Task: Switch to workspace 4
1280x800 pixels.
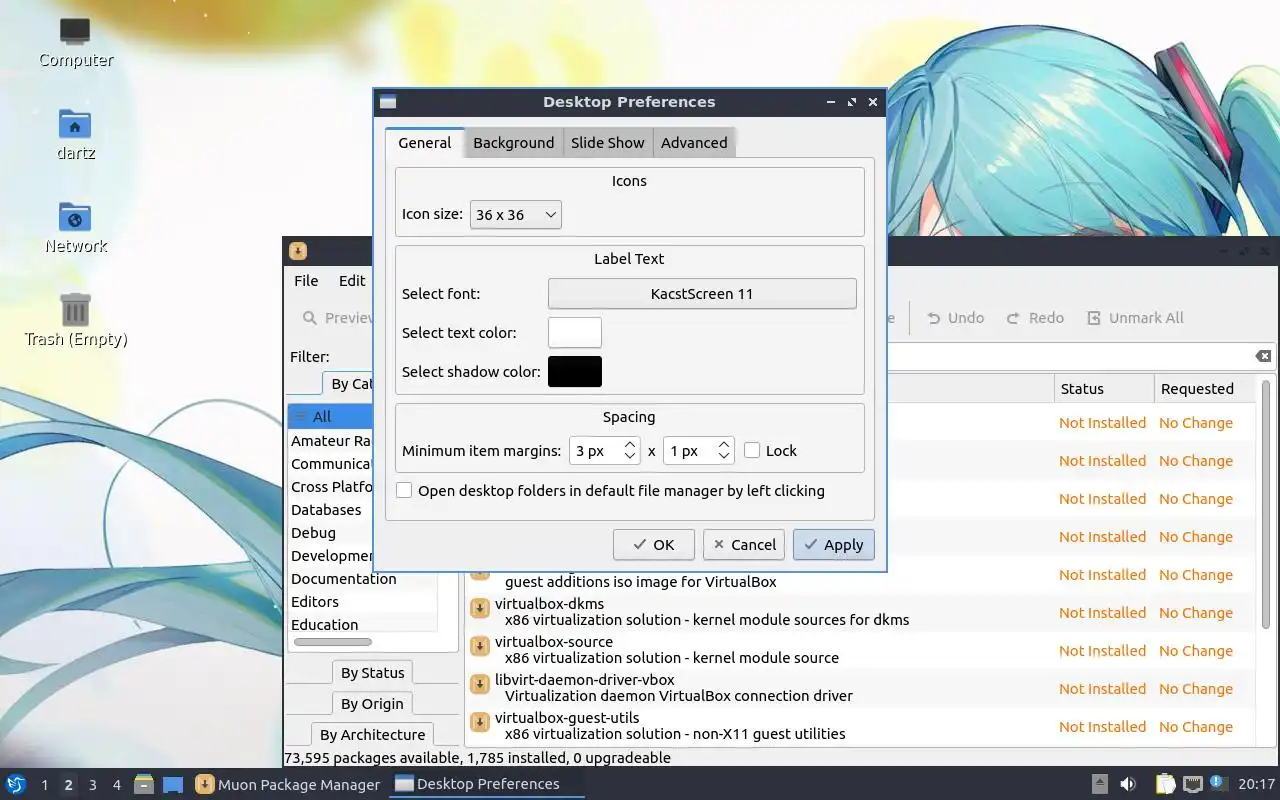Action: (x=117, y=785)
